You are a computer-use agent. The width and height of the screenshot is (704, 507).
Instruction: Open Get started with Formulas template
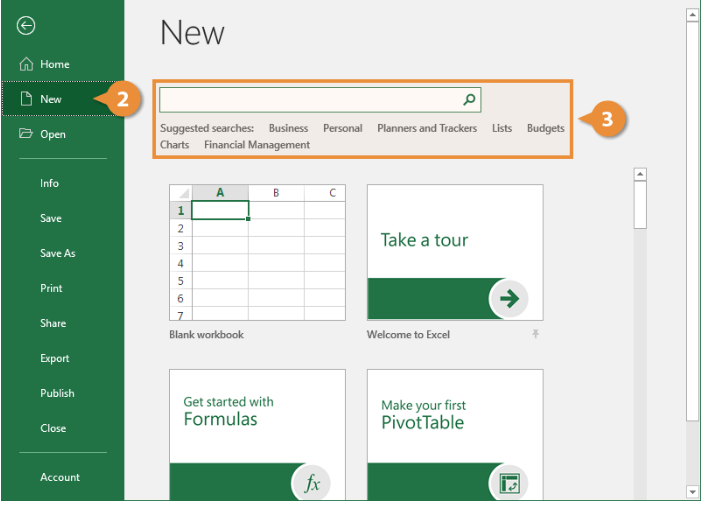click(257, 434)
